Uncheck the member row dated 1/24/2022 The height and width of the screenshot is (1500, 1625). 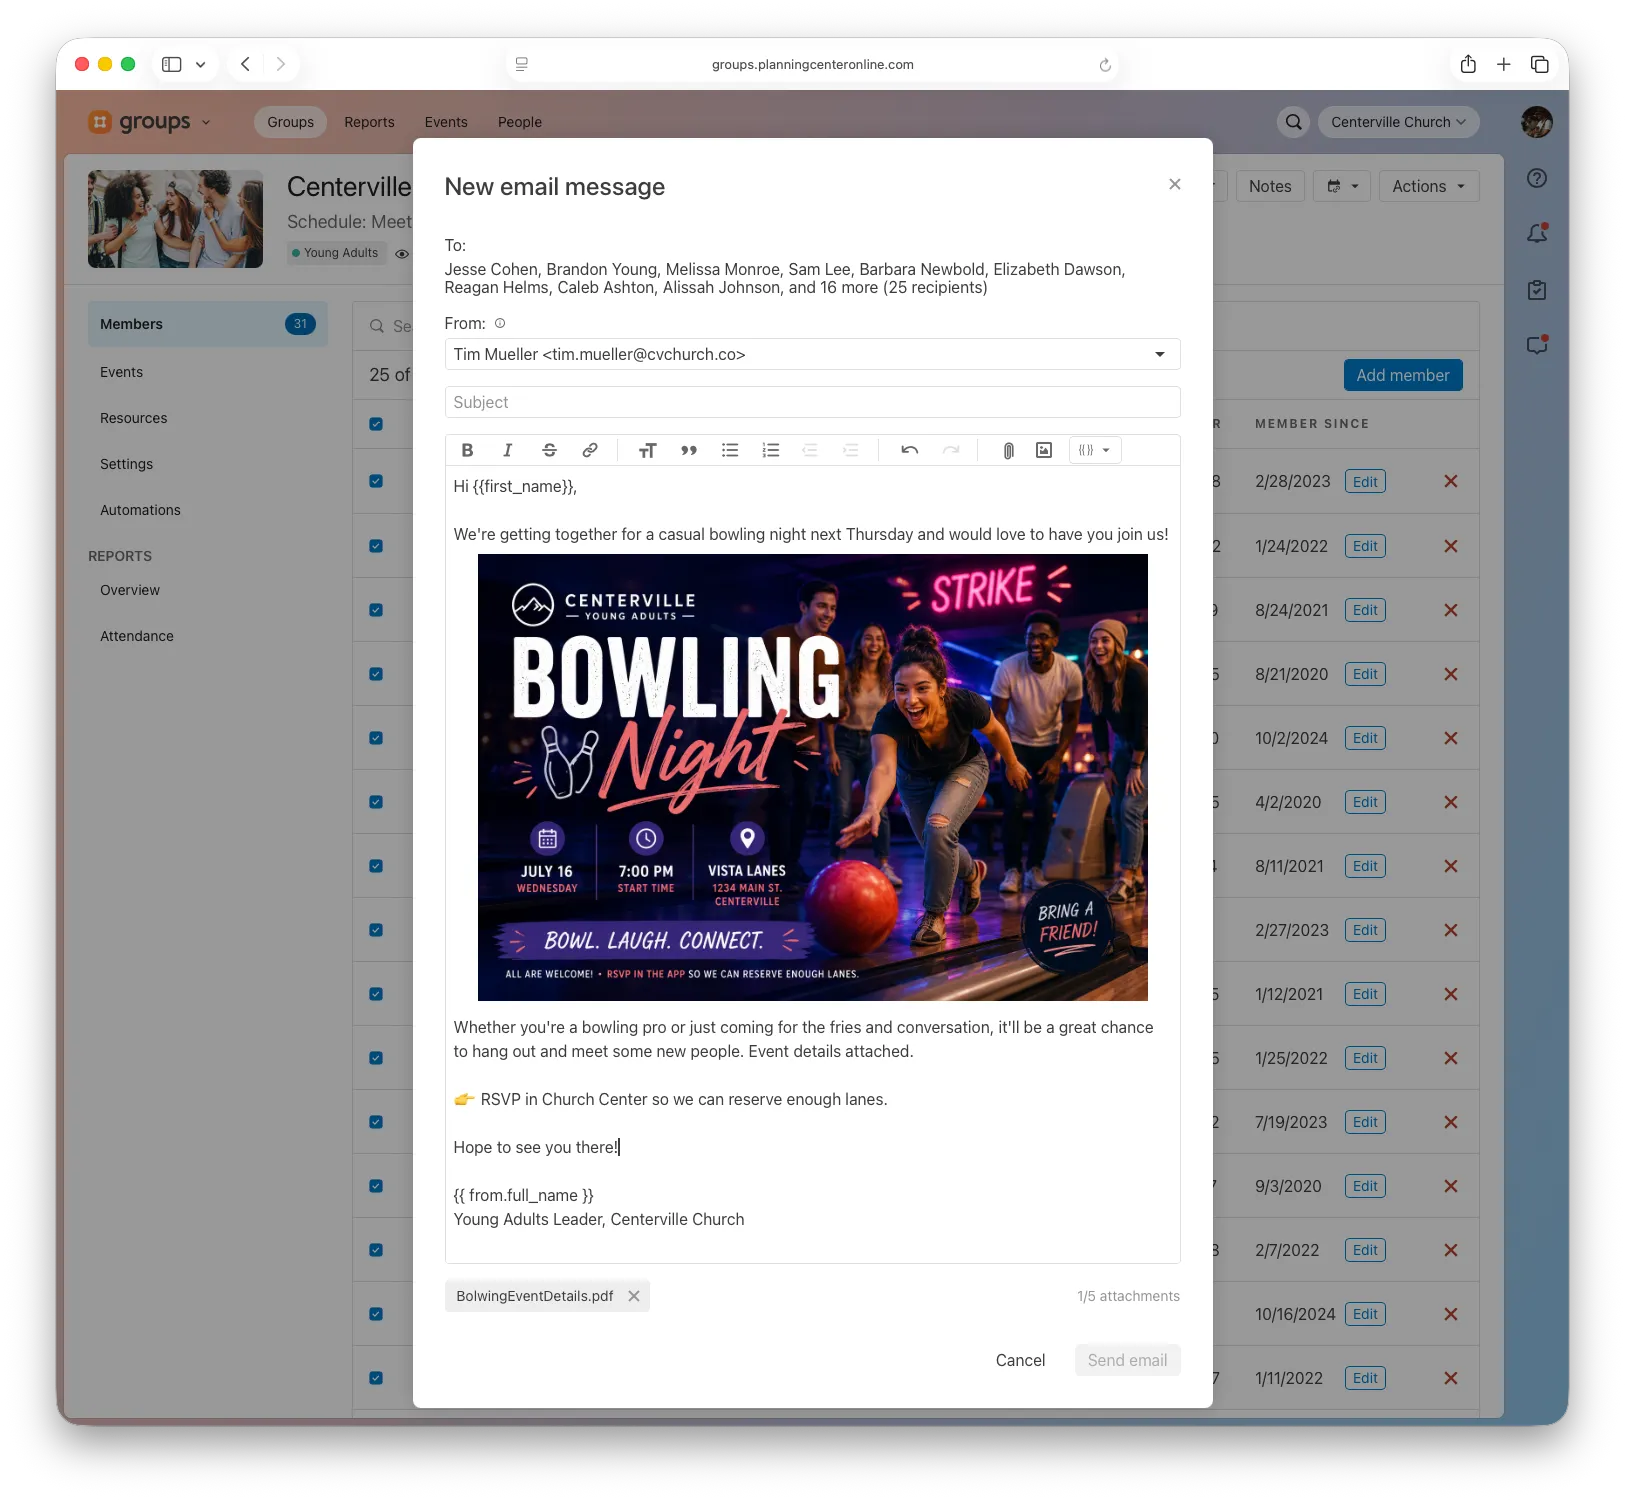pyautogui.click(x=376, y=546)
